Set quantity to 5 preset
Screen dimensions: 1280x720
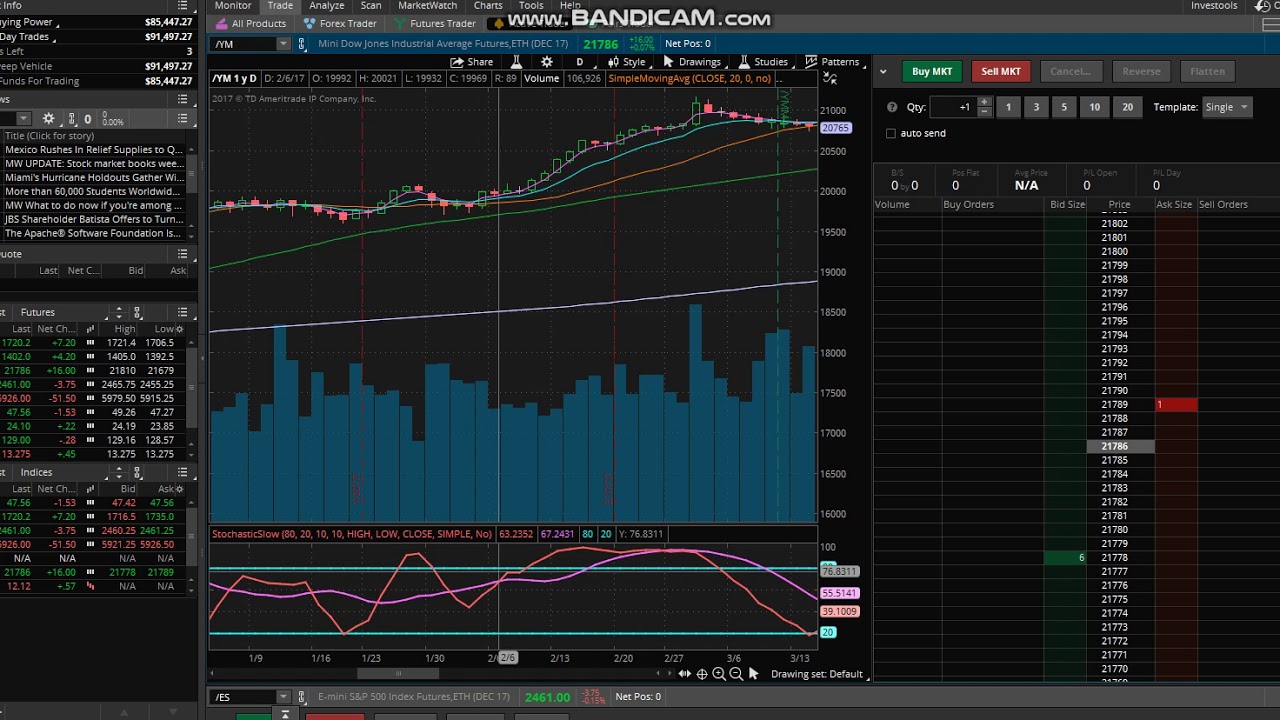(x=1064, y=107)
